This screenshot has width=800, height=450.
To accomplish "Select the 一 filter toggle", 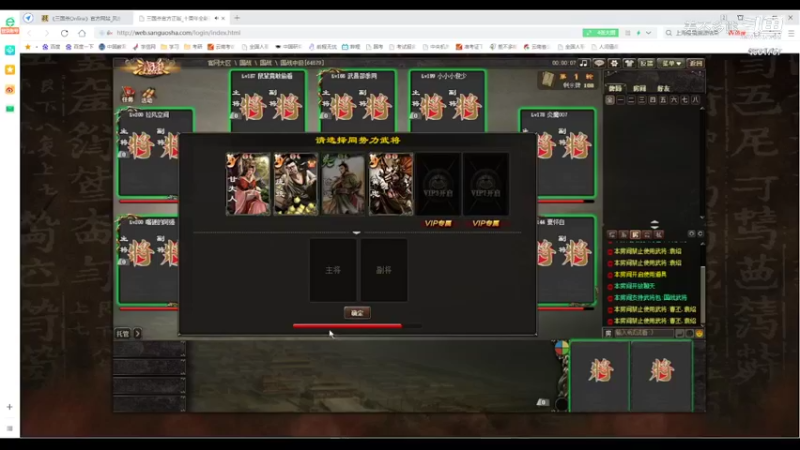I will point(620,100).
